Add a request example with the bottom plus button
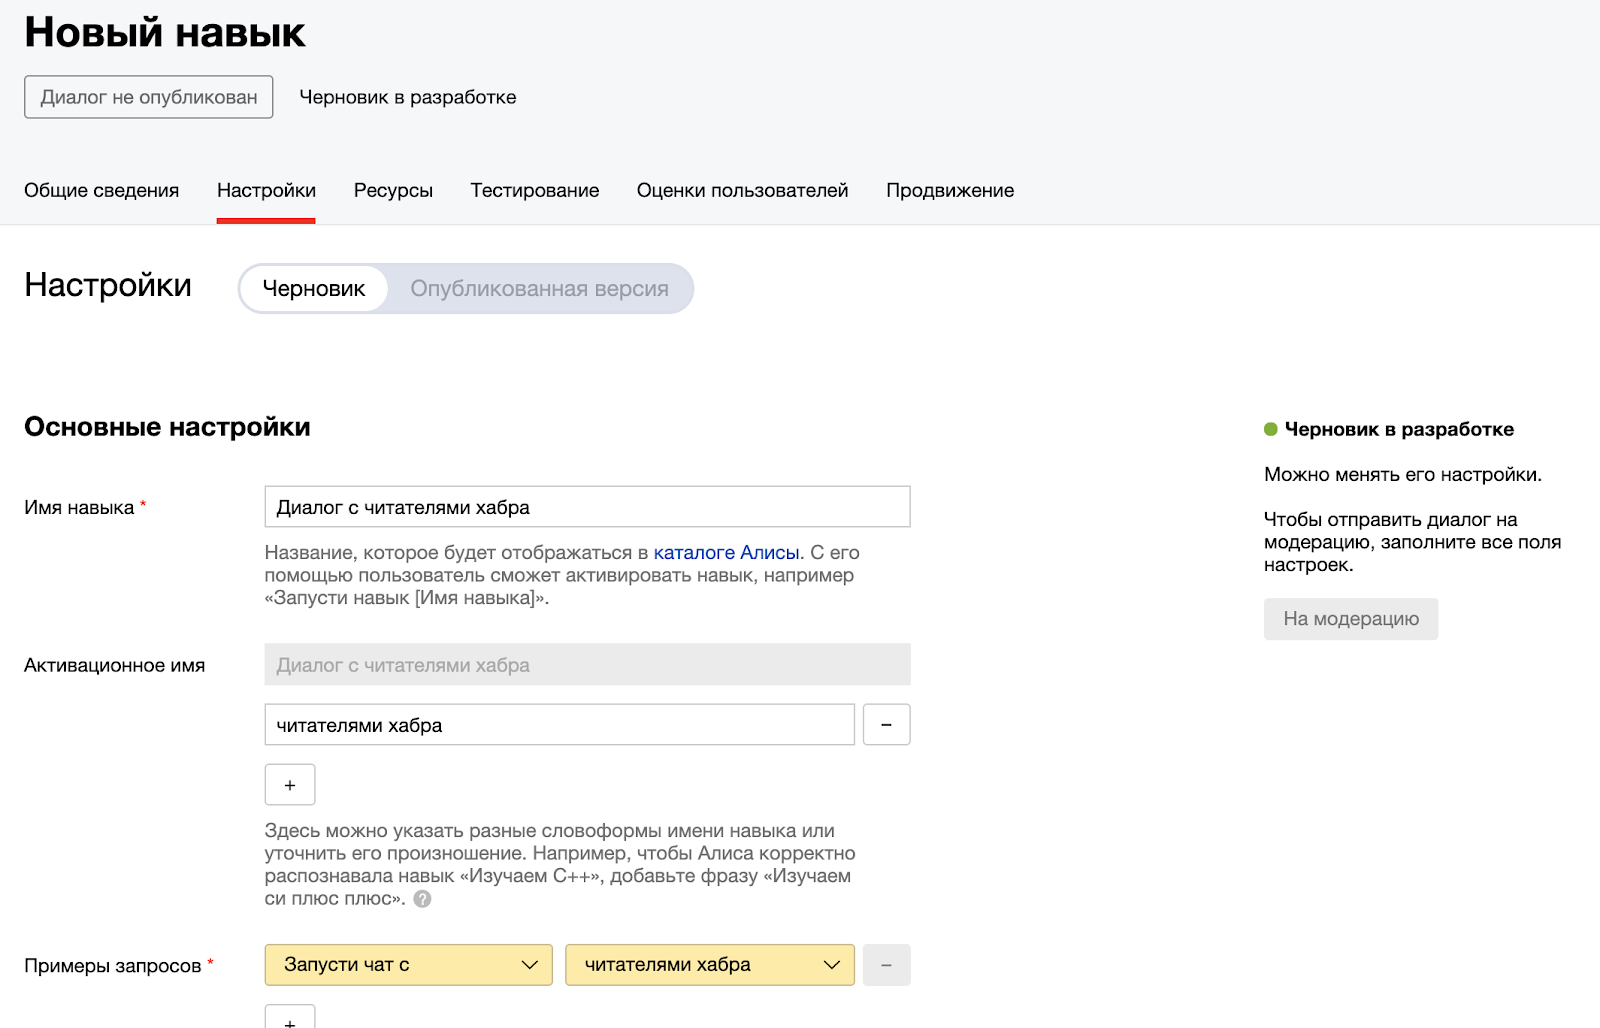The height and width of the screenshot is (1028, 1600). (x=290, y=1017)
